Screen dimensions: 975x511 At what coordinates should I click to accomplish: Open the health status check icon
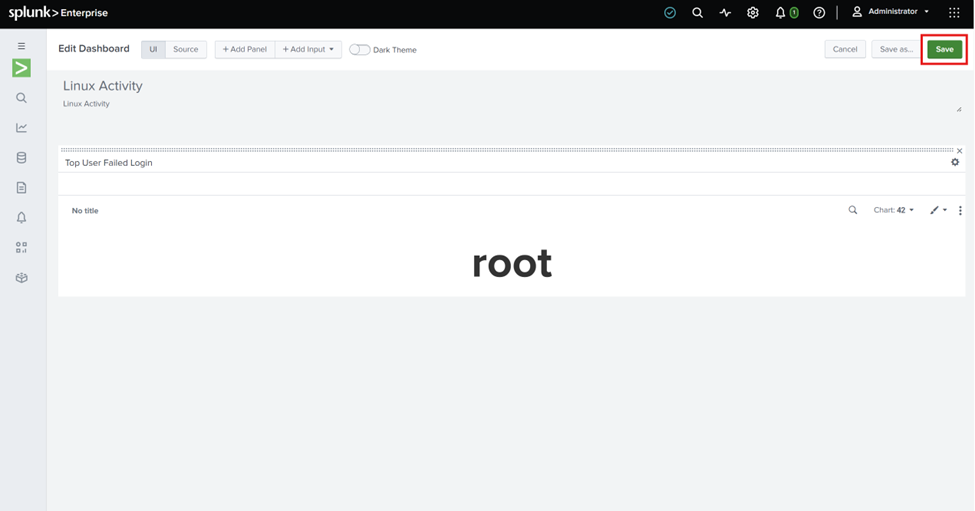[x=670, y=12]
